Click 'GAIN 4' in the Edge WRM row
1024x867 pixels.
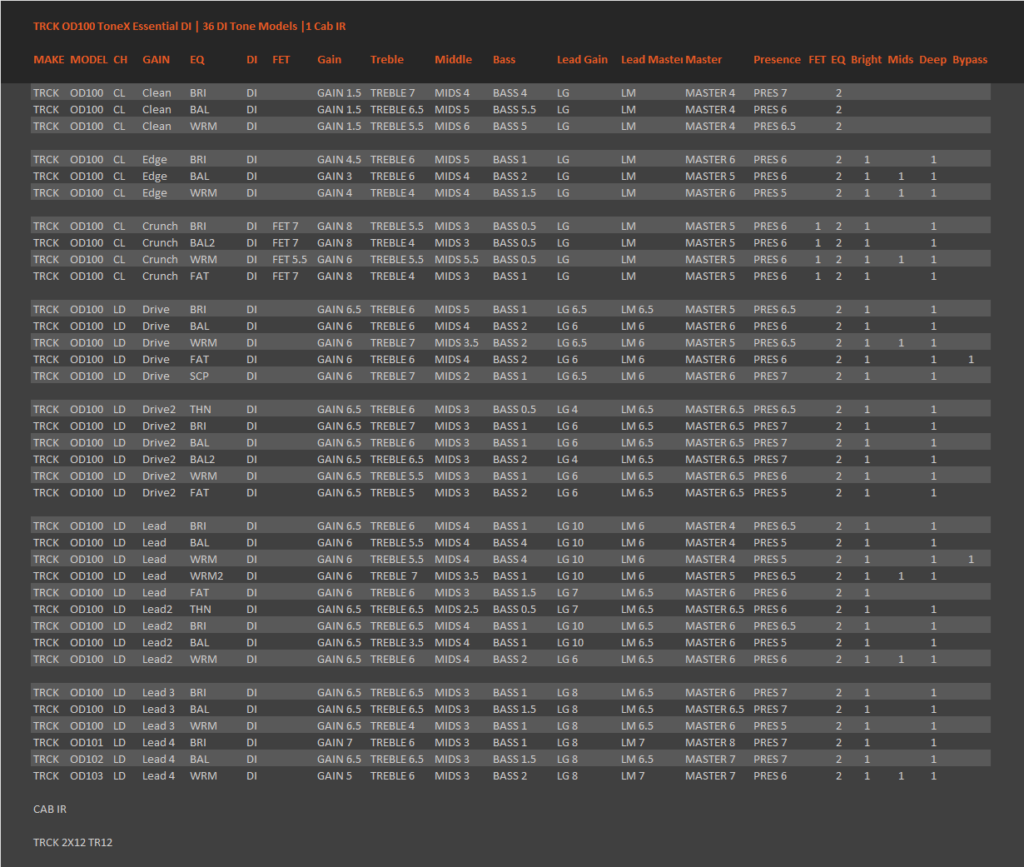pyautogui.click(x=334, y=193)
